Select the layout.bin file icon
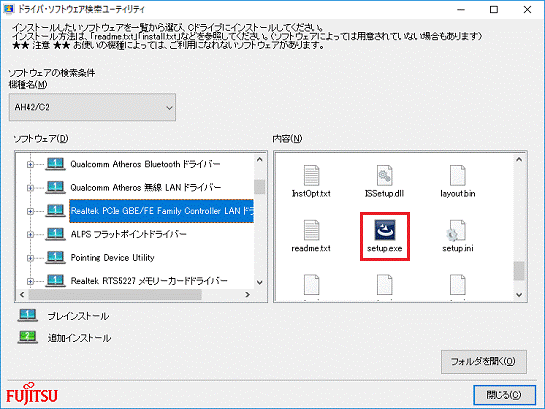The height and width of the screenshot is (409, 545). point(457,175)
